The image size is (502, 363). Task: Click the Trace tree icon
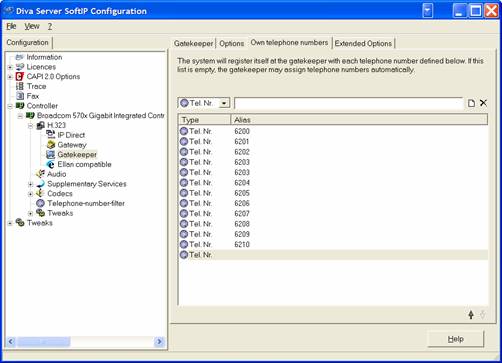20,86
